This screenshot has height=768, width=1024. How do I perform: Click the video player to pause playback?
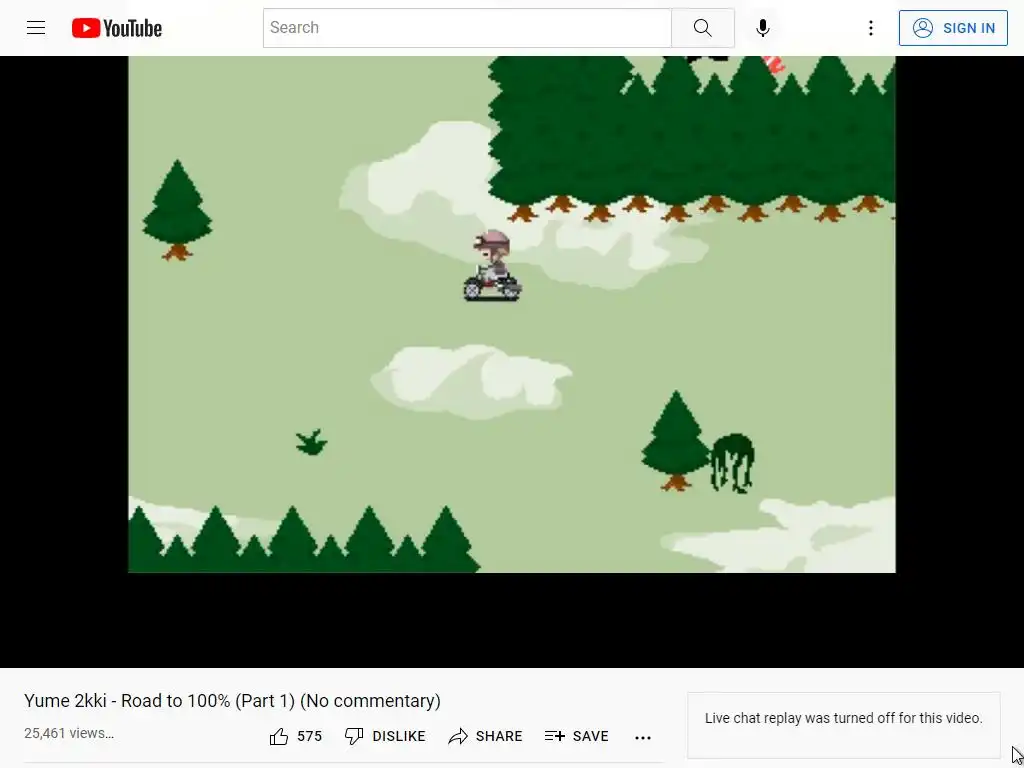click(x=512, y=361)
